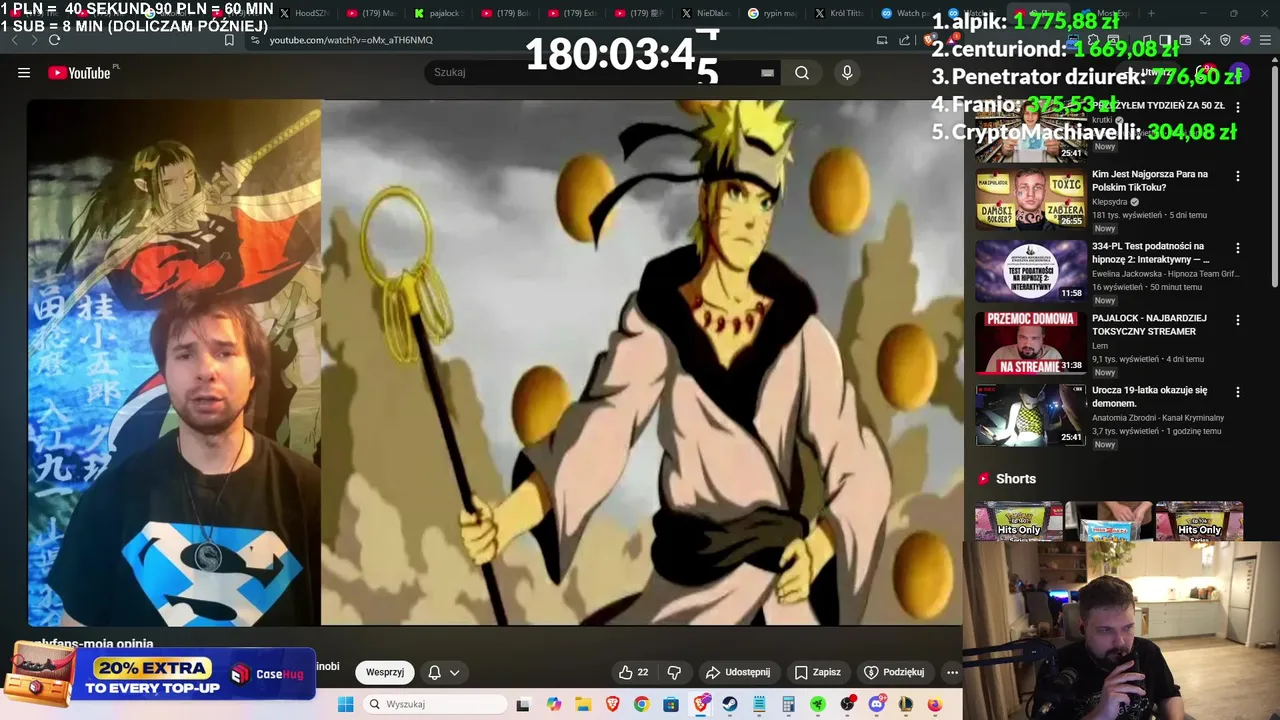
Task: Switch to the rypin map browser tab
Action: [772, 13]
